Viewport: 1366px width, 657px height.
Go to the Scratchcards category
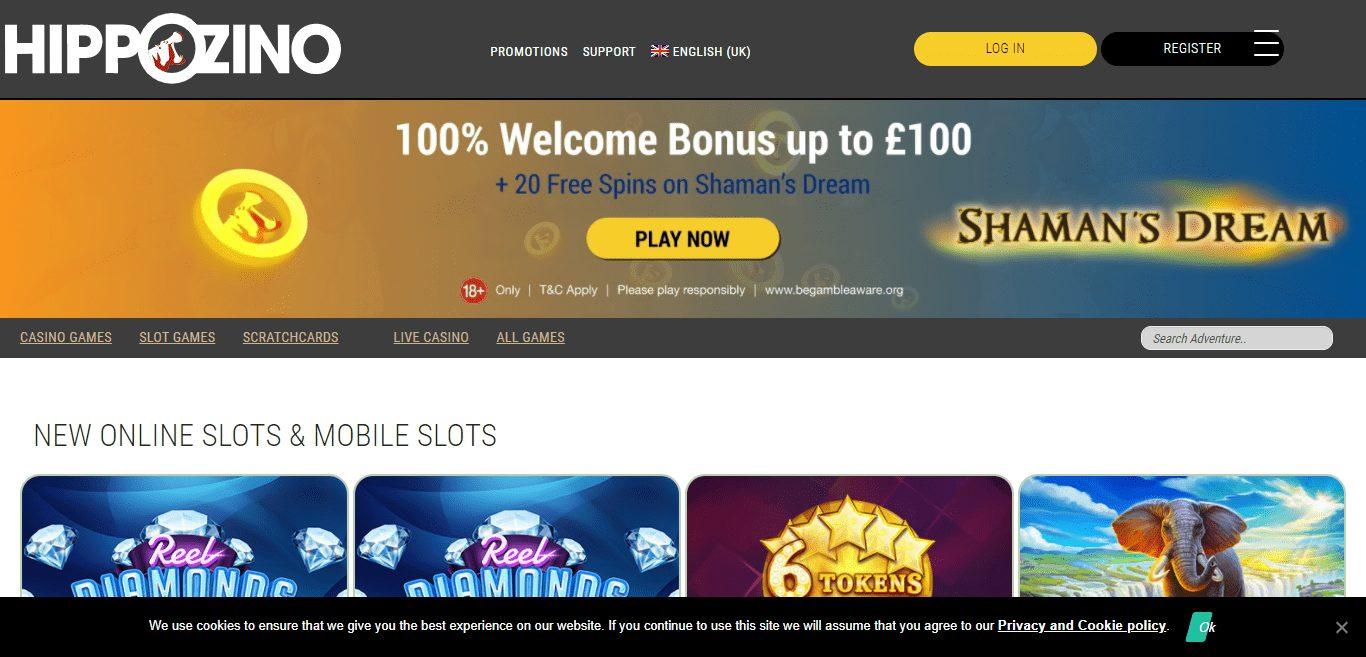(x=290, y=338)
